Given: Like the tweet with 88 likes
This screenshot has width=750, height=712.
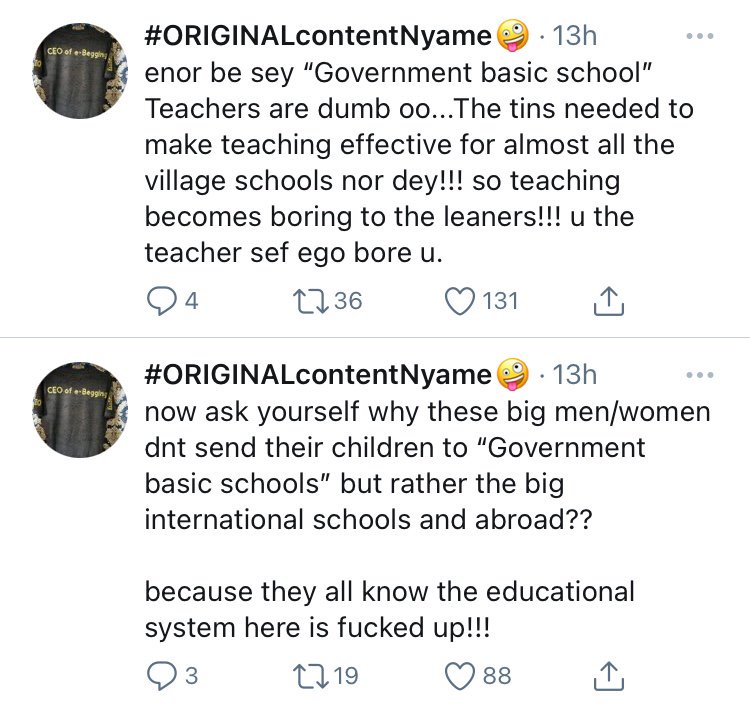Looking at the screenshot, I should [459, 676].
